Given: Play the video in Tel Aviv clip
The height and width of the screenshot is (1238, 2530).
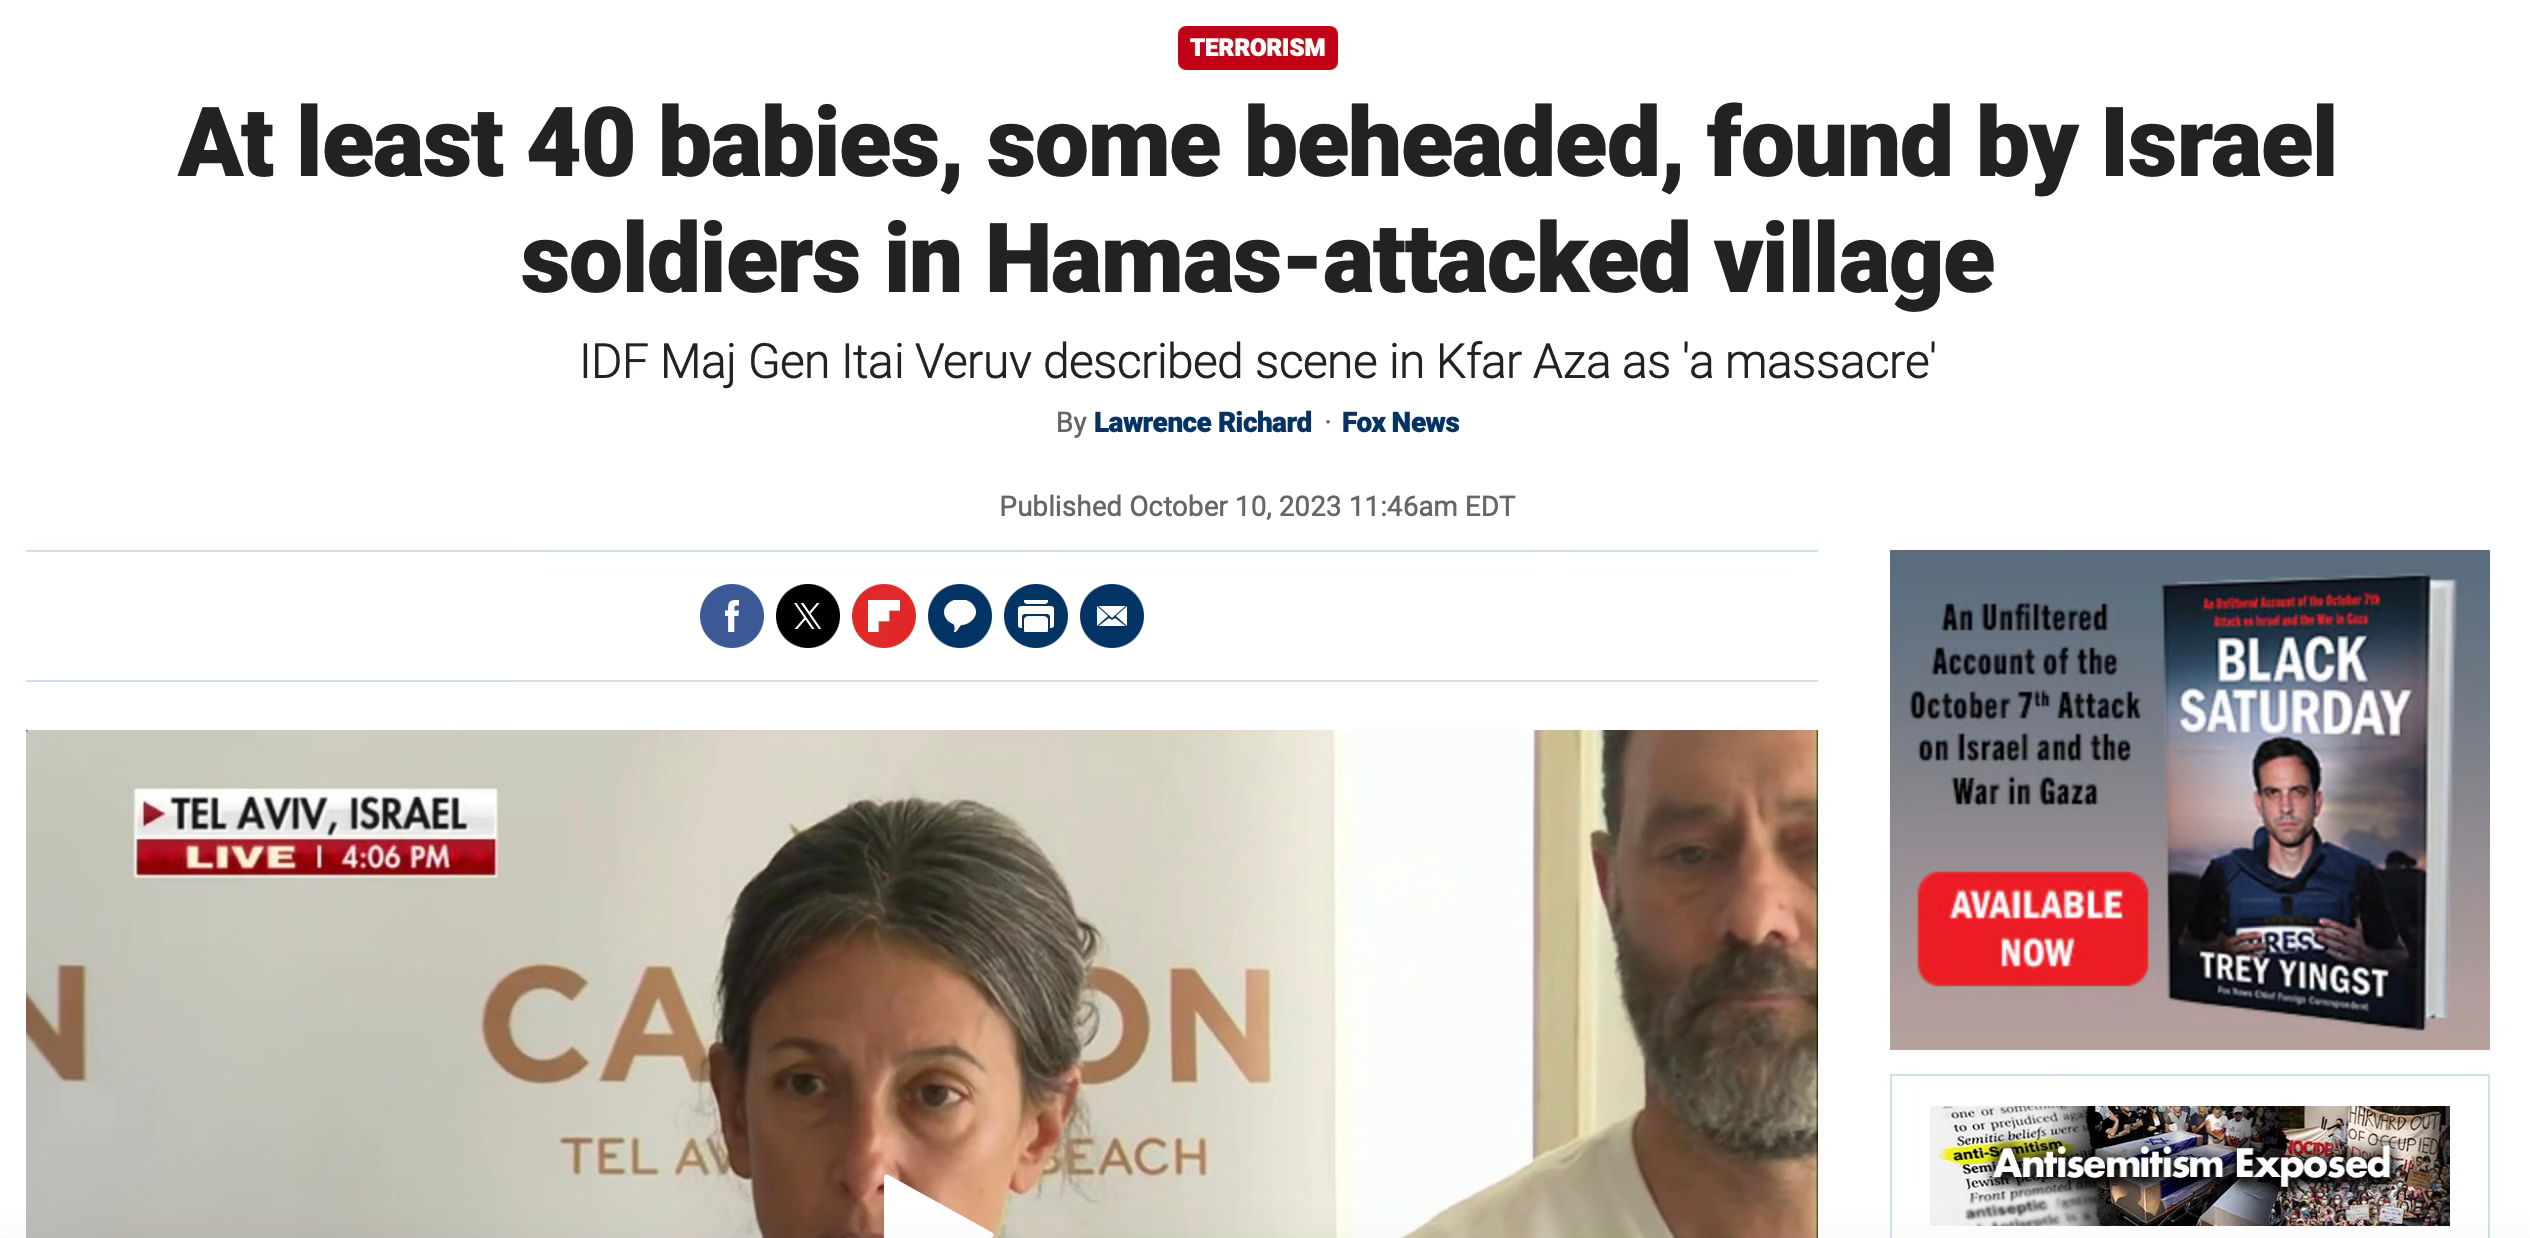Looking at the screenshot, I should tap(932, 1210).
